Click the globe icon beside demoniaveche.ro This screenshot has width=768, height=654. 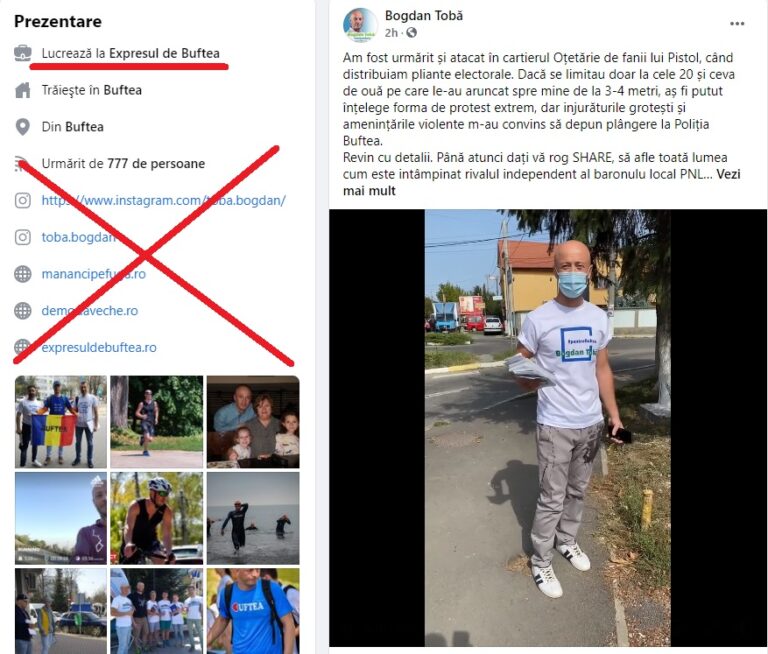click(x=23, y=311)
